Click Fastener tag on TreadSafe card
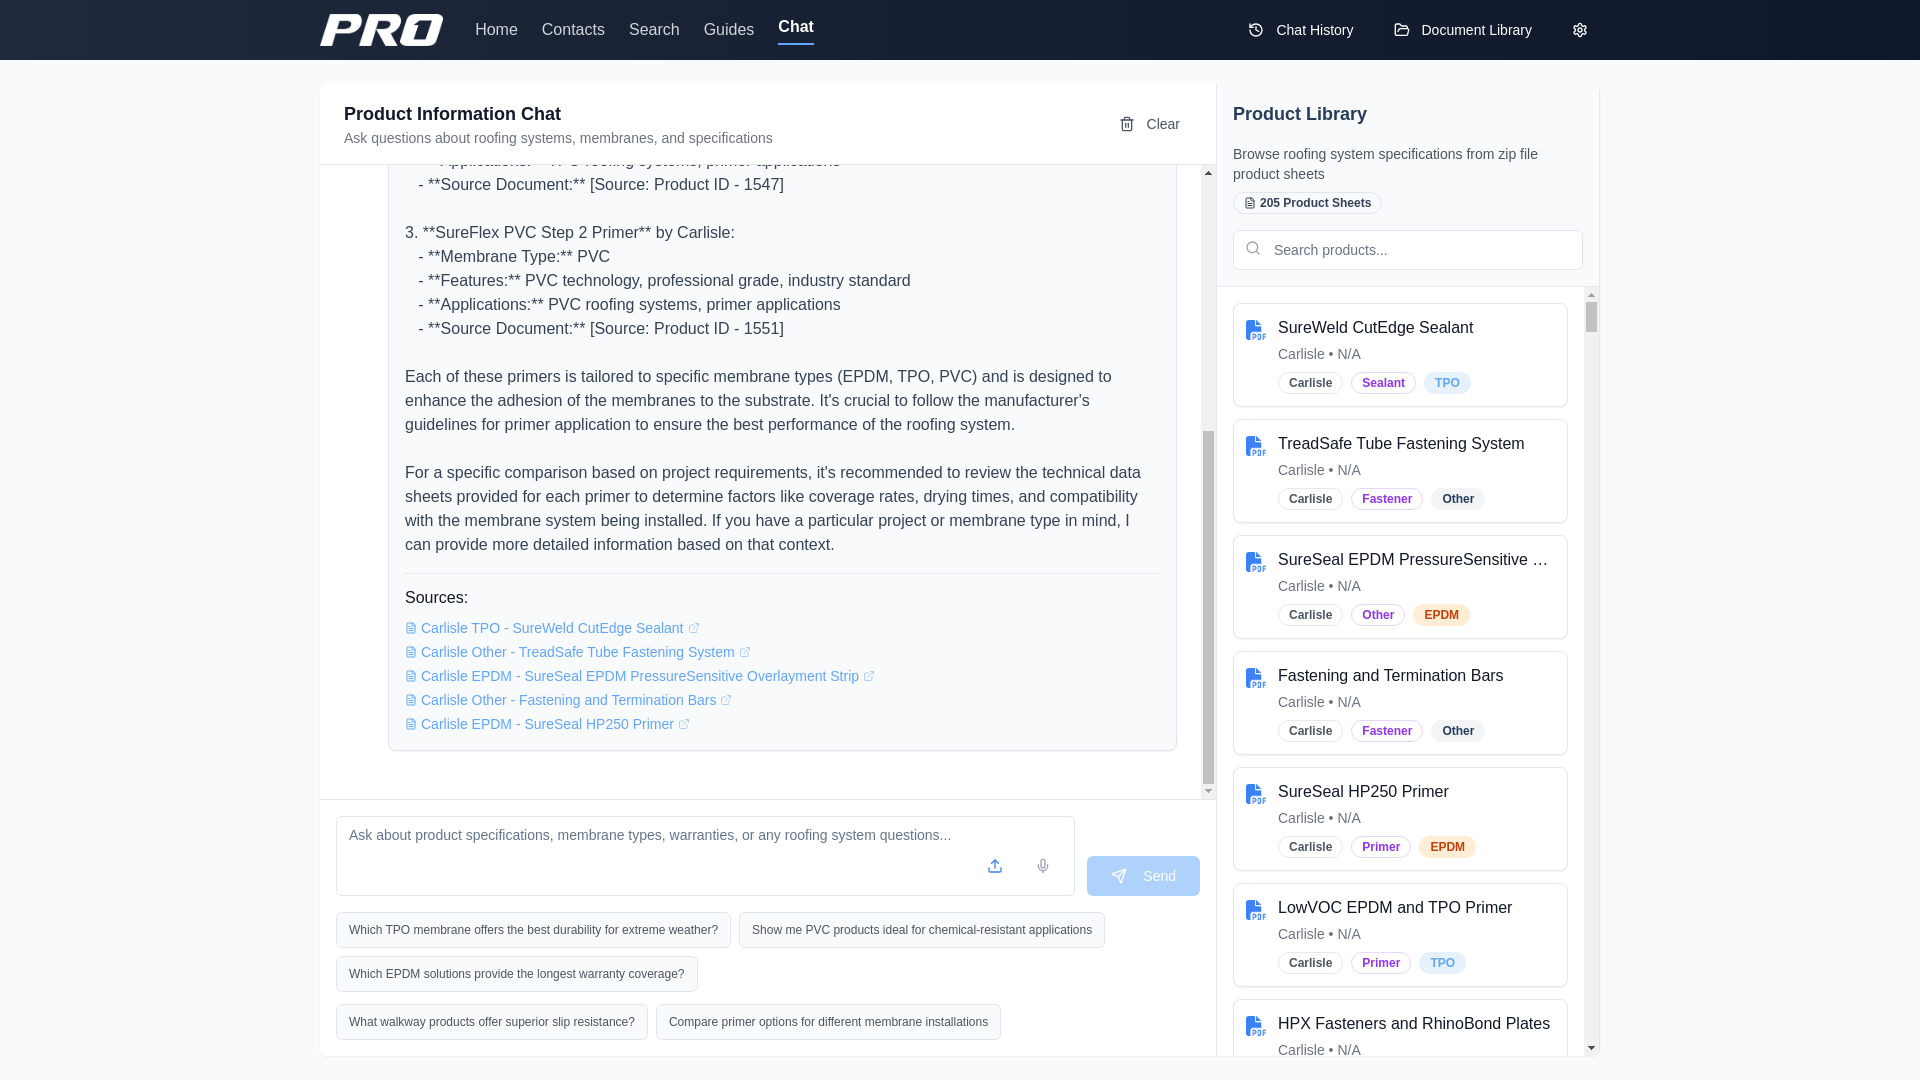 point(1387,499)
